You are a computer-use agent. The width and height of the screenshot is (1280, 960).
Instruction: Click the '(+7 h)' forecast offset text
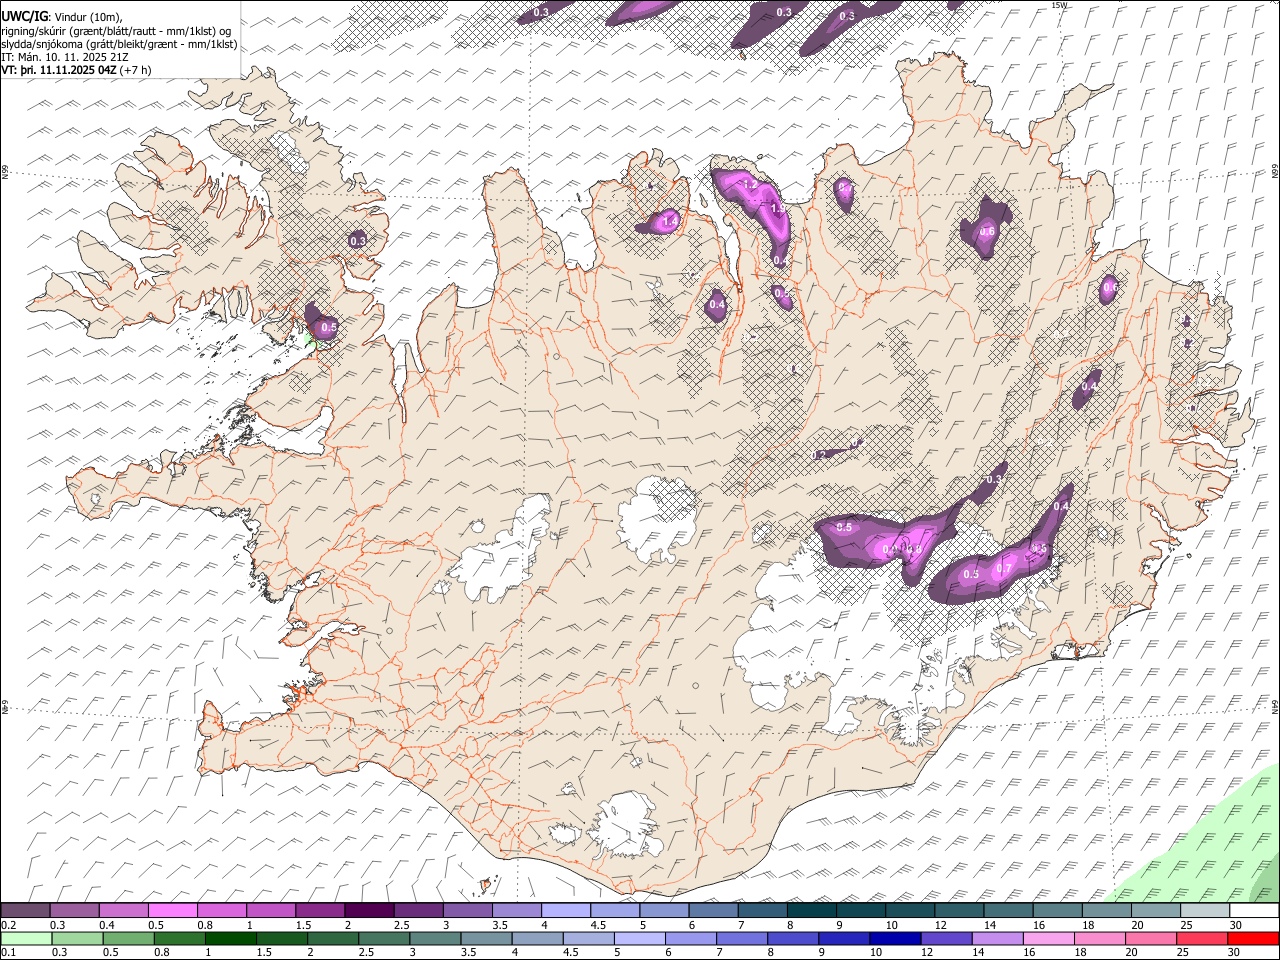(136, 70)
